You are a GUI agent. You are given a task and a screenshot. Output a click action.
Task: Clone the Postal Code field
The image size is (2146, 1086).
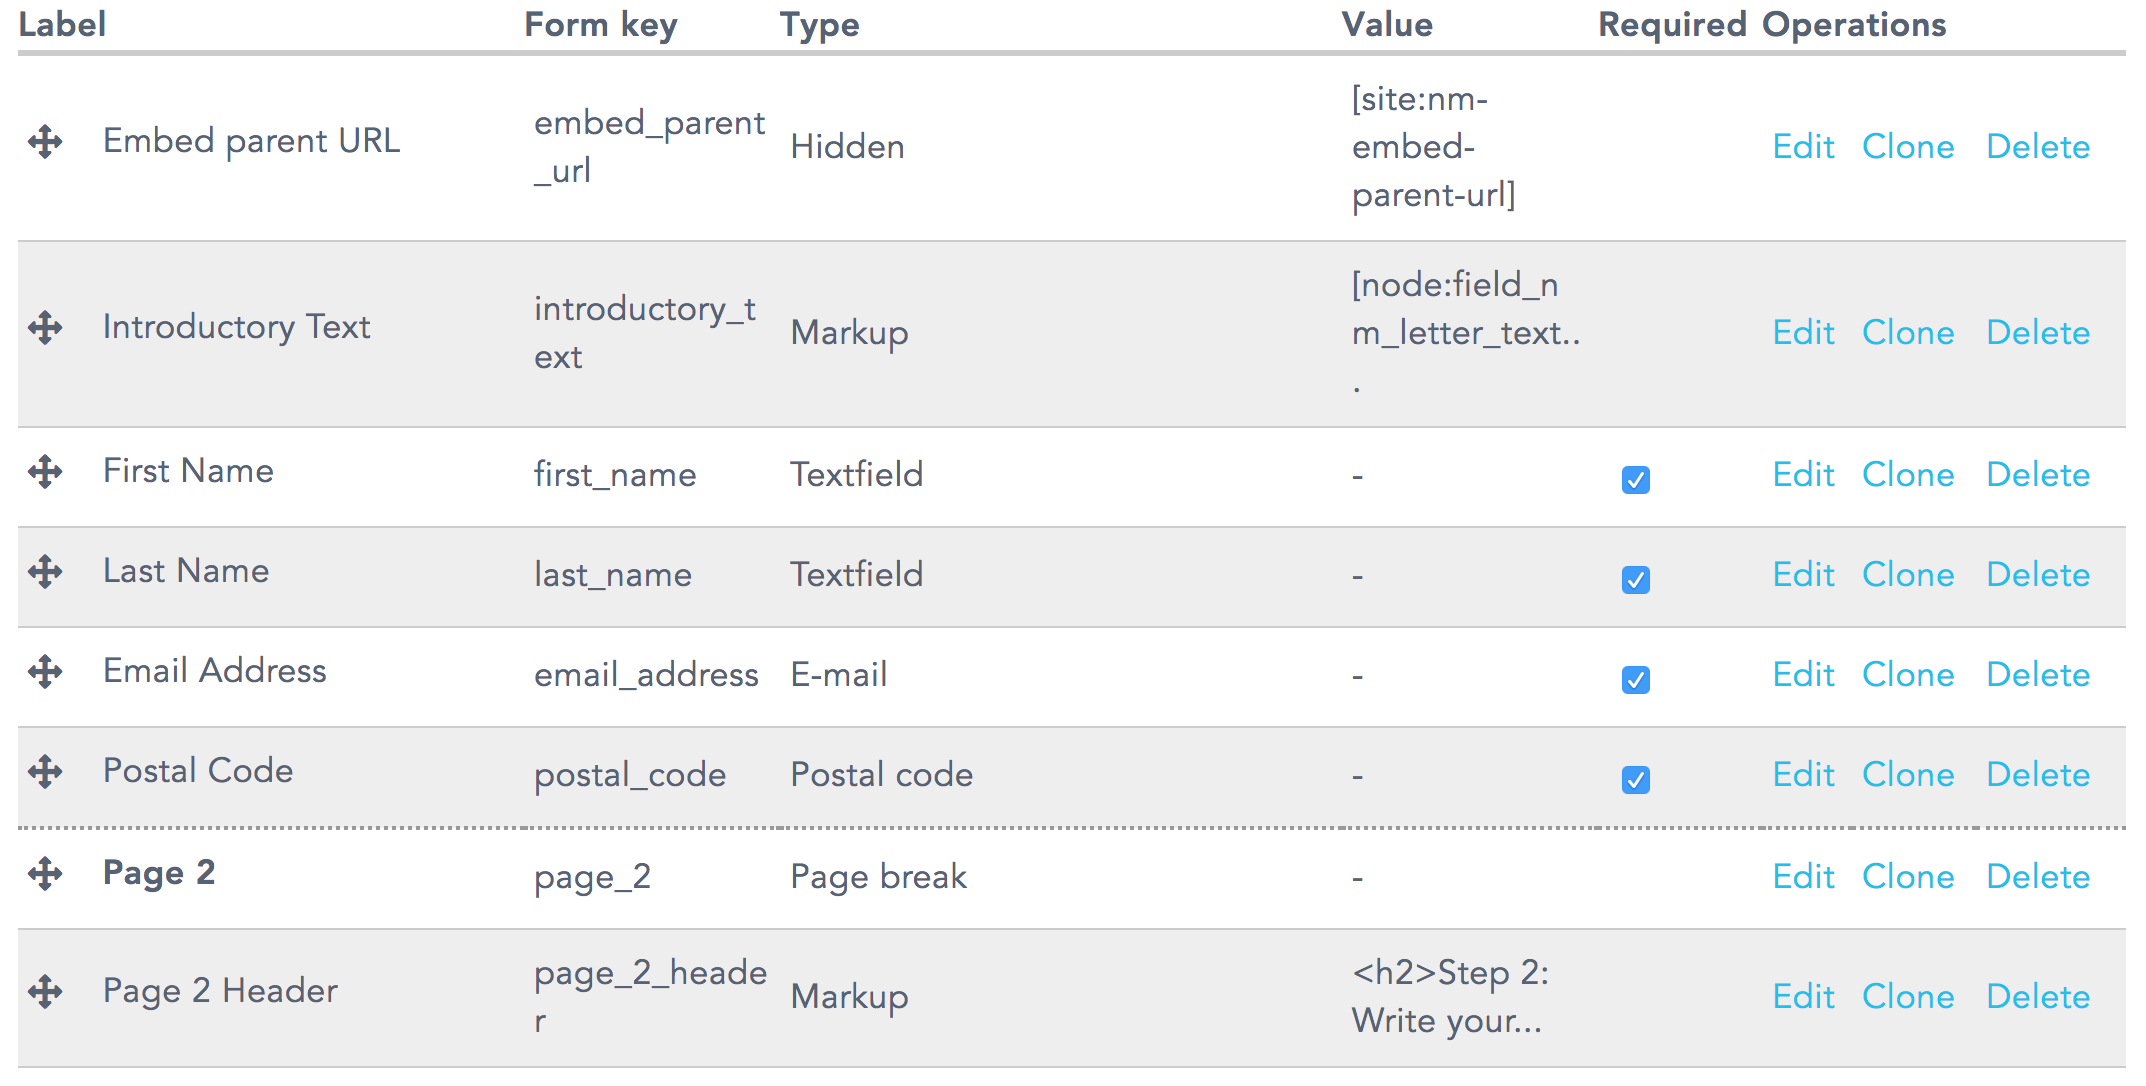coord(1908,775)
